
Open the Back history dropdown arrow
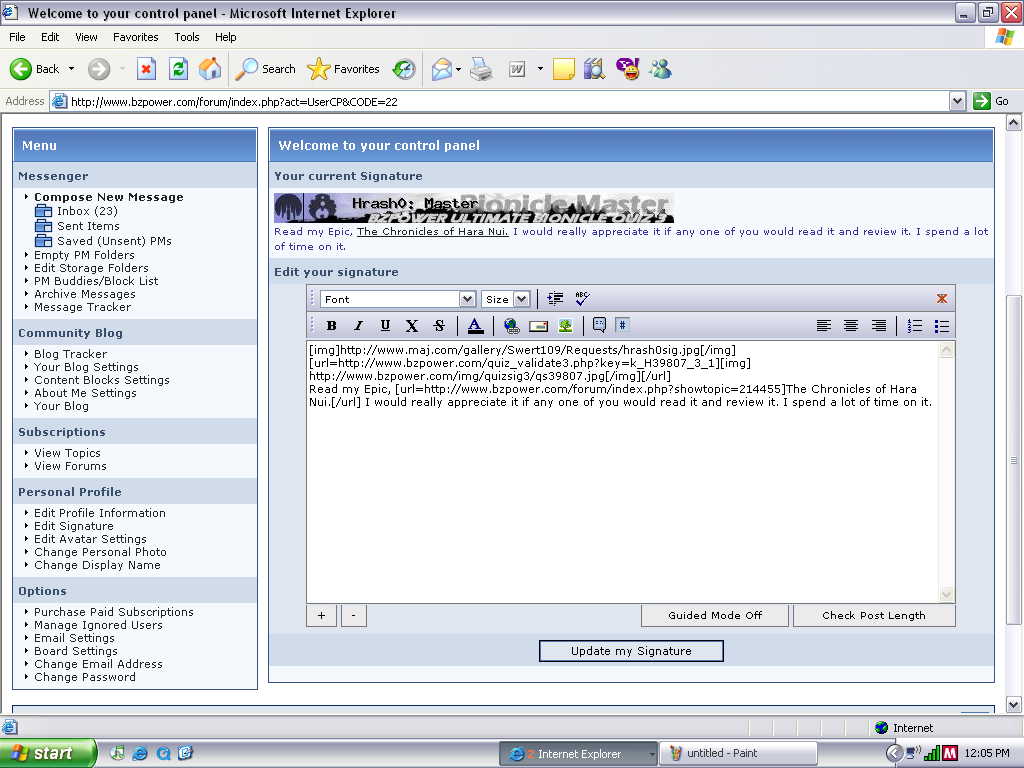(x=71, y=69)
